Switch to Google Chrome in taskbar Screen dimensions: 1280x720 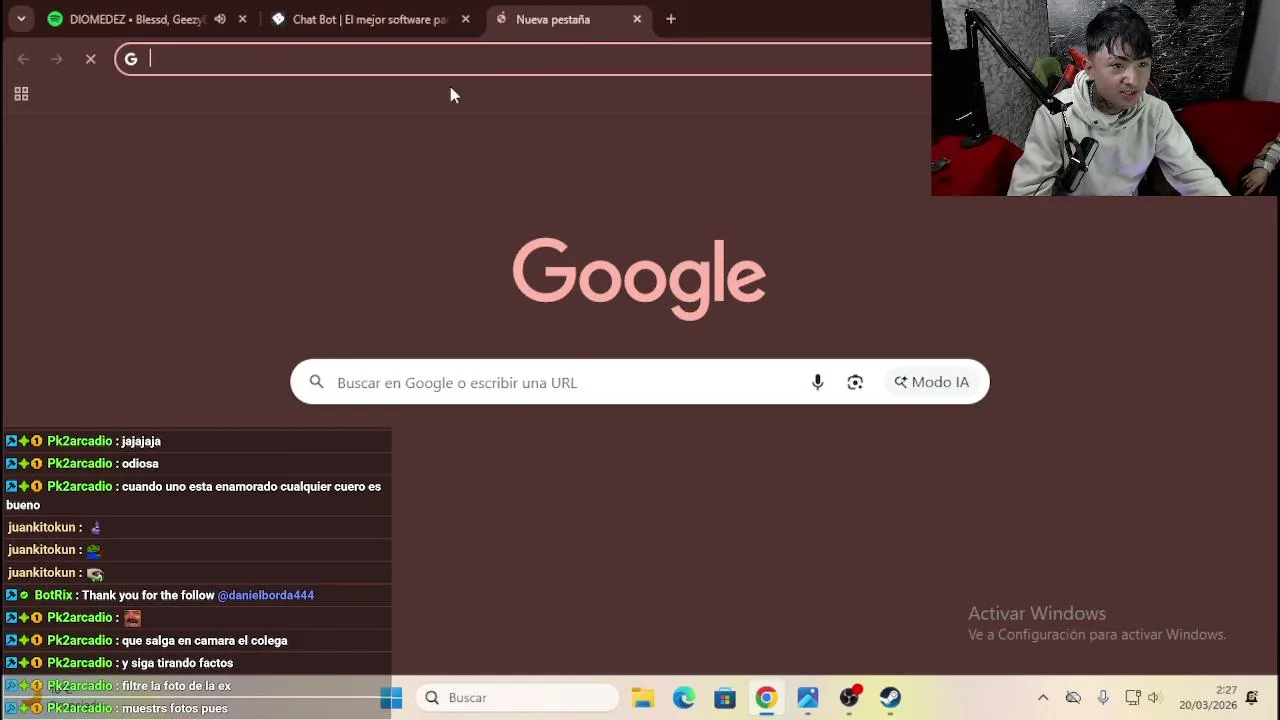click(766, 698)
